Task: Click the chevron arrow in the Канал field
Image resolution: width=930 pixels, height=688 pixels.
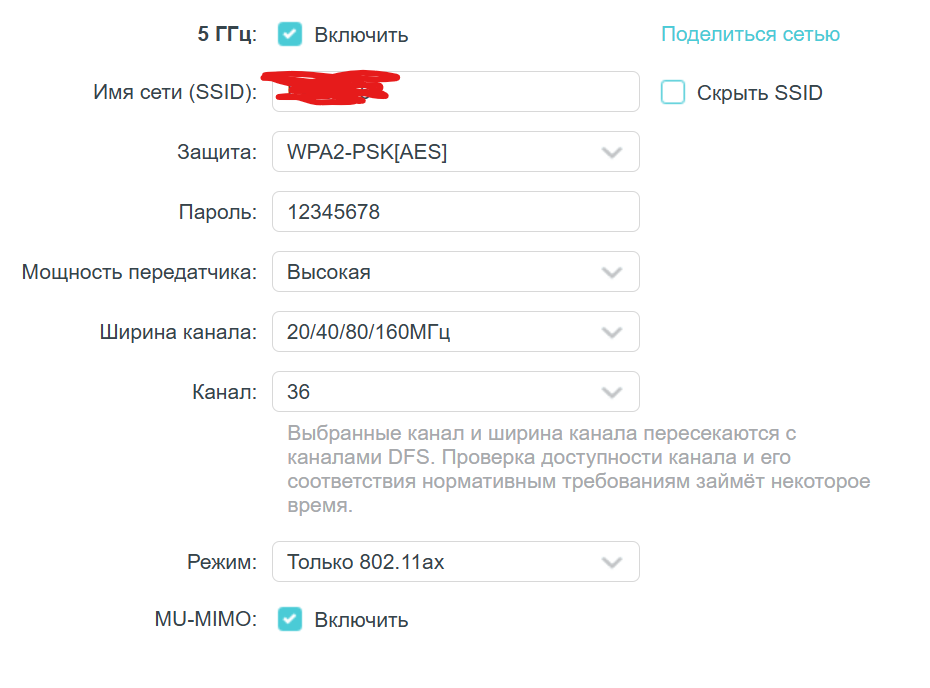Action: [611, 392]
